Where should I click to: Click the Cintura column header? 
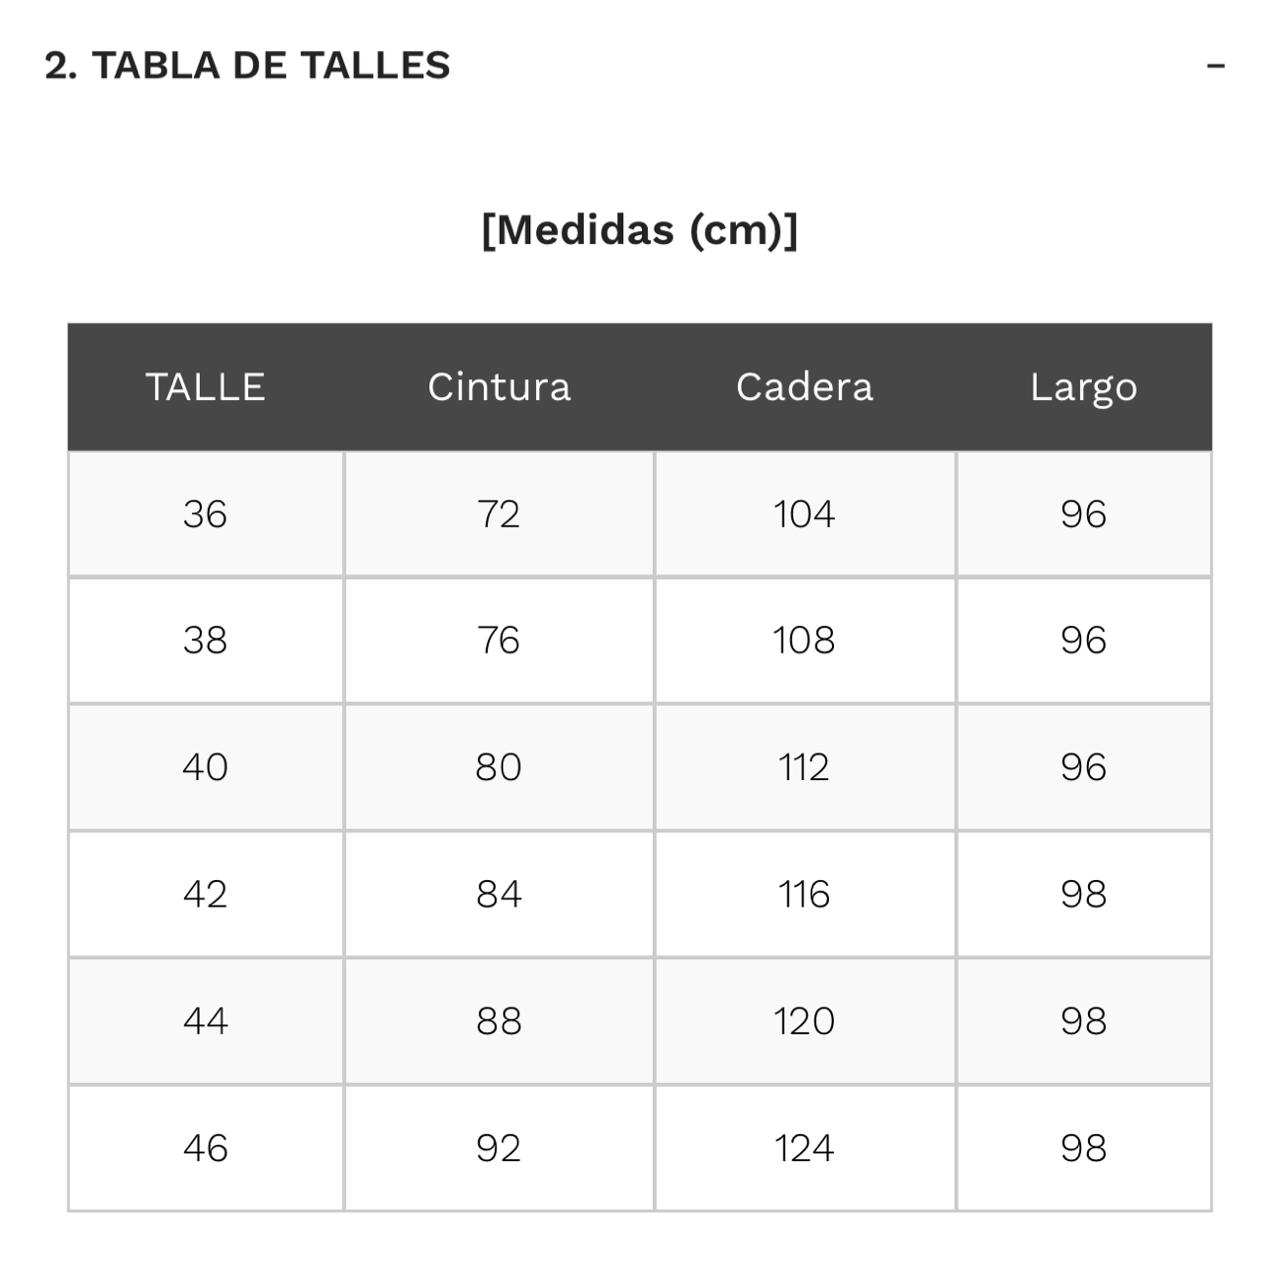499,387
